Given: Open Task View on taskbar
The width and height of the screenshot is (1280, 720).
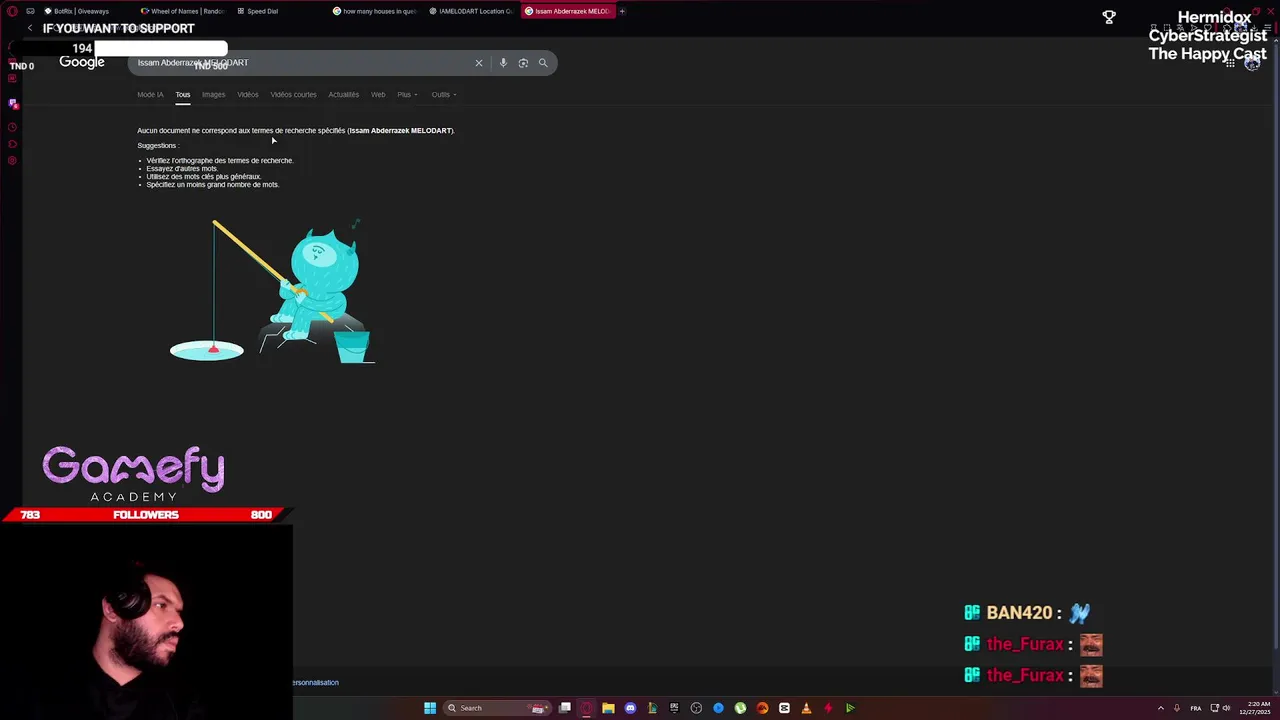Looking at the screenshot, I should coord(565,708).
